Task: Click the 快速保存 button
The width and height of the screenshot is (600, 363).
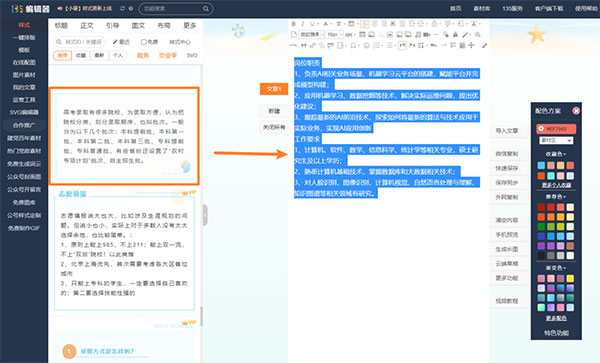Action: coord(507,168)
